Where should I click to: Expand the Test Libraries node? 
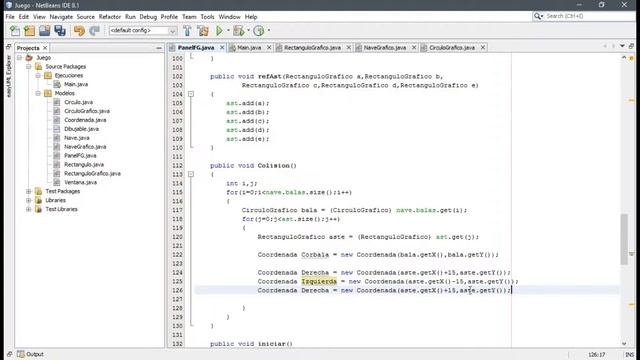pos(29,209)
